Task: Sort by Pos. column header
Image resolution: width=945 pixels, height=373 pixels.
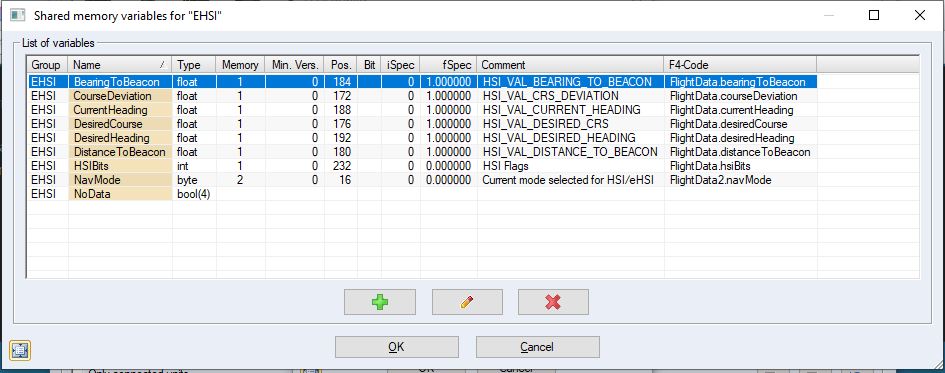Action: coord(340,64)
